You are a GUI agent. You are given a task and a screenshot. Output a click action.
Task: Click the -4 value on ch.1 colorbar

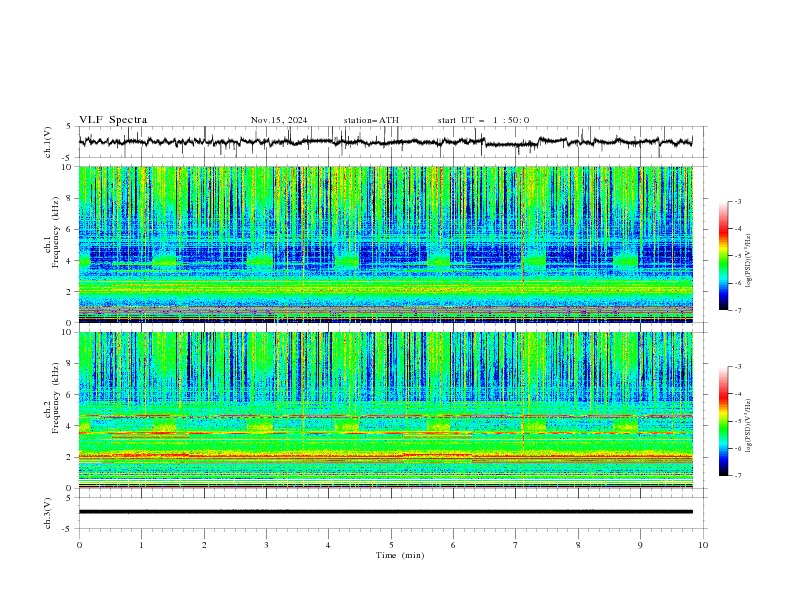coord(738,229)
